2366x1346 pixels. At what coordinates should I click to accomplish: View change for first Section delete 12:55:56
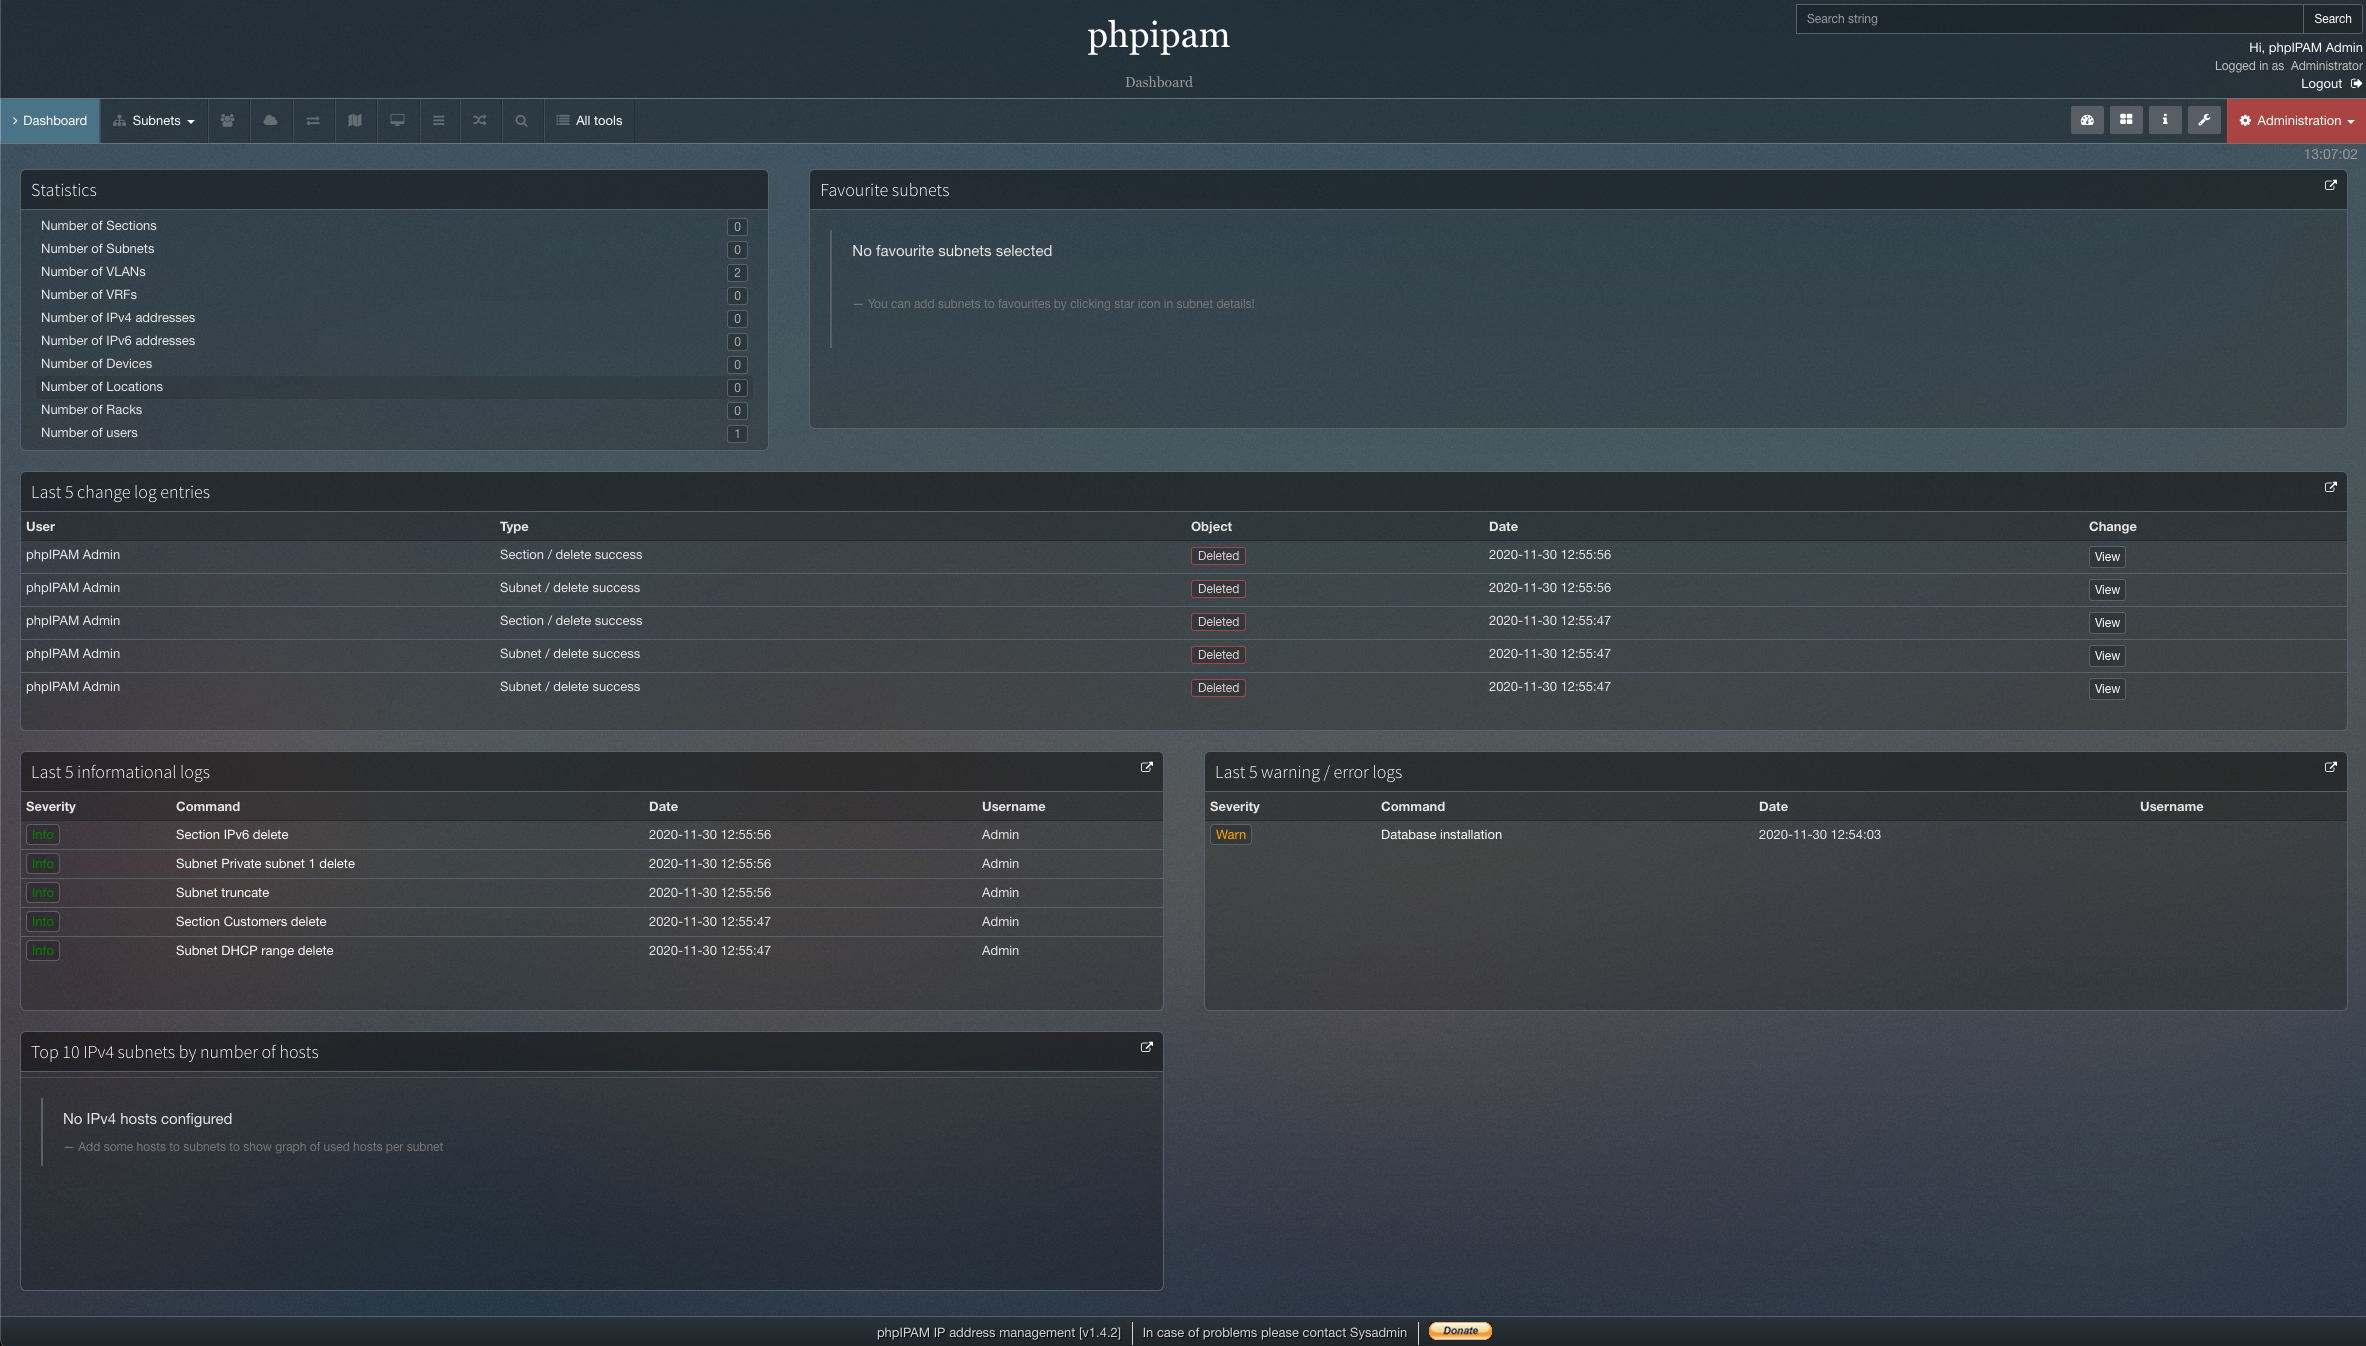[2107, 557]
